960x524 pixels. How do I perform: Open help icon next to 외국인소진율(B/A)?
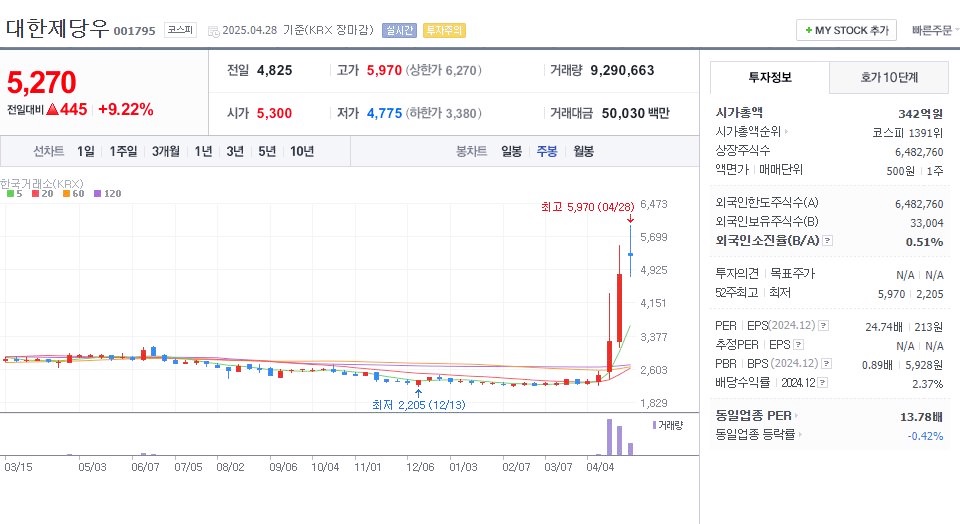click(827, 241)
